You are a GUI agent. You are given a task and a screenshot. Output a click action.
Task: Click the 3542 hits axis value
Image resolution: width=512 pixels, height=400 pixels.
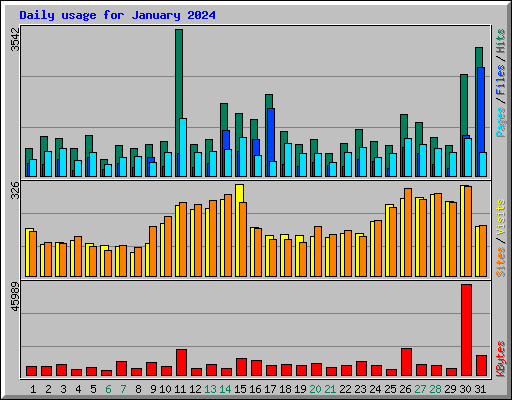tap(16, 39)
